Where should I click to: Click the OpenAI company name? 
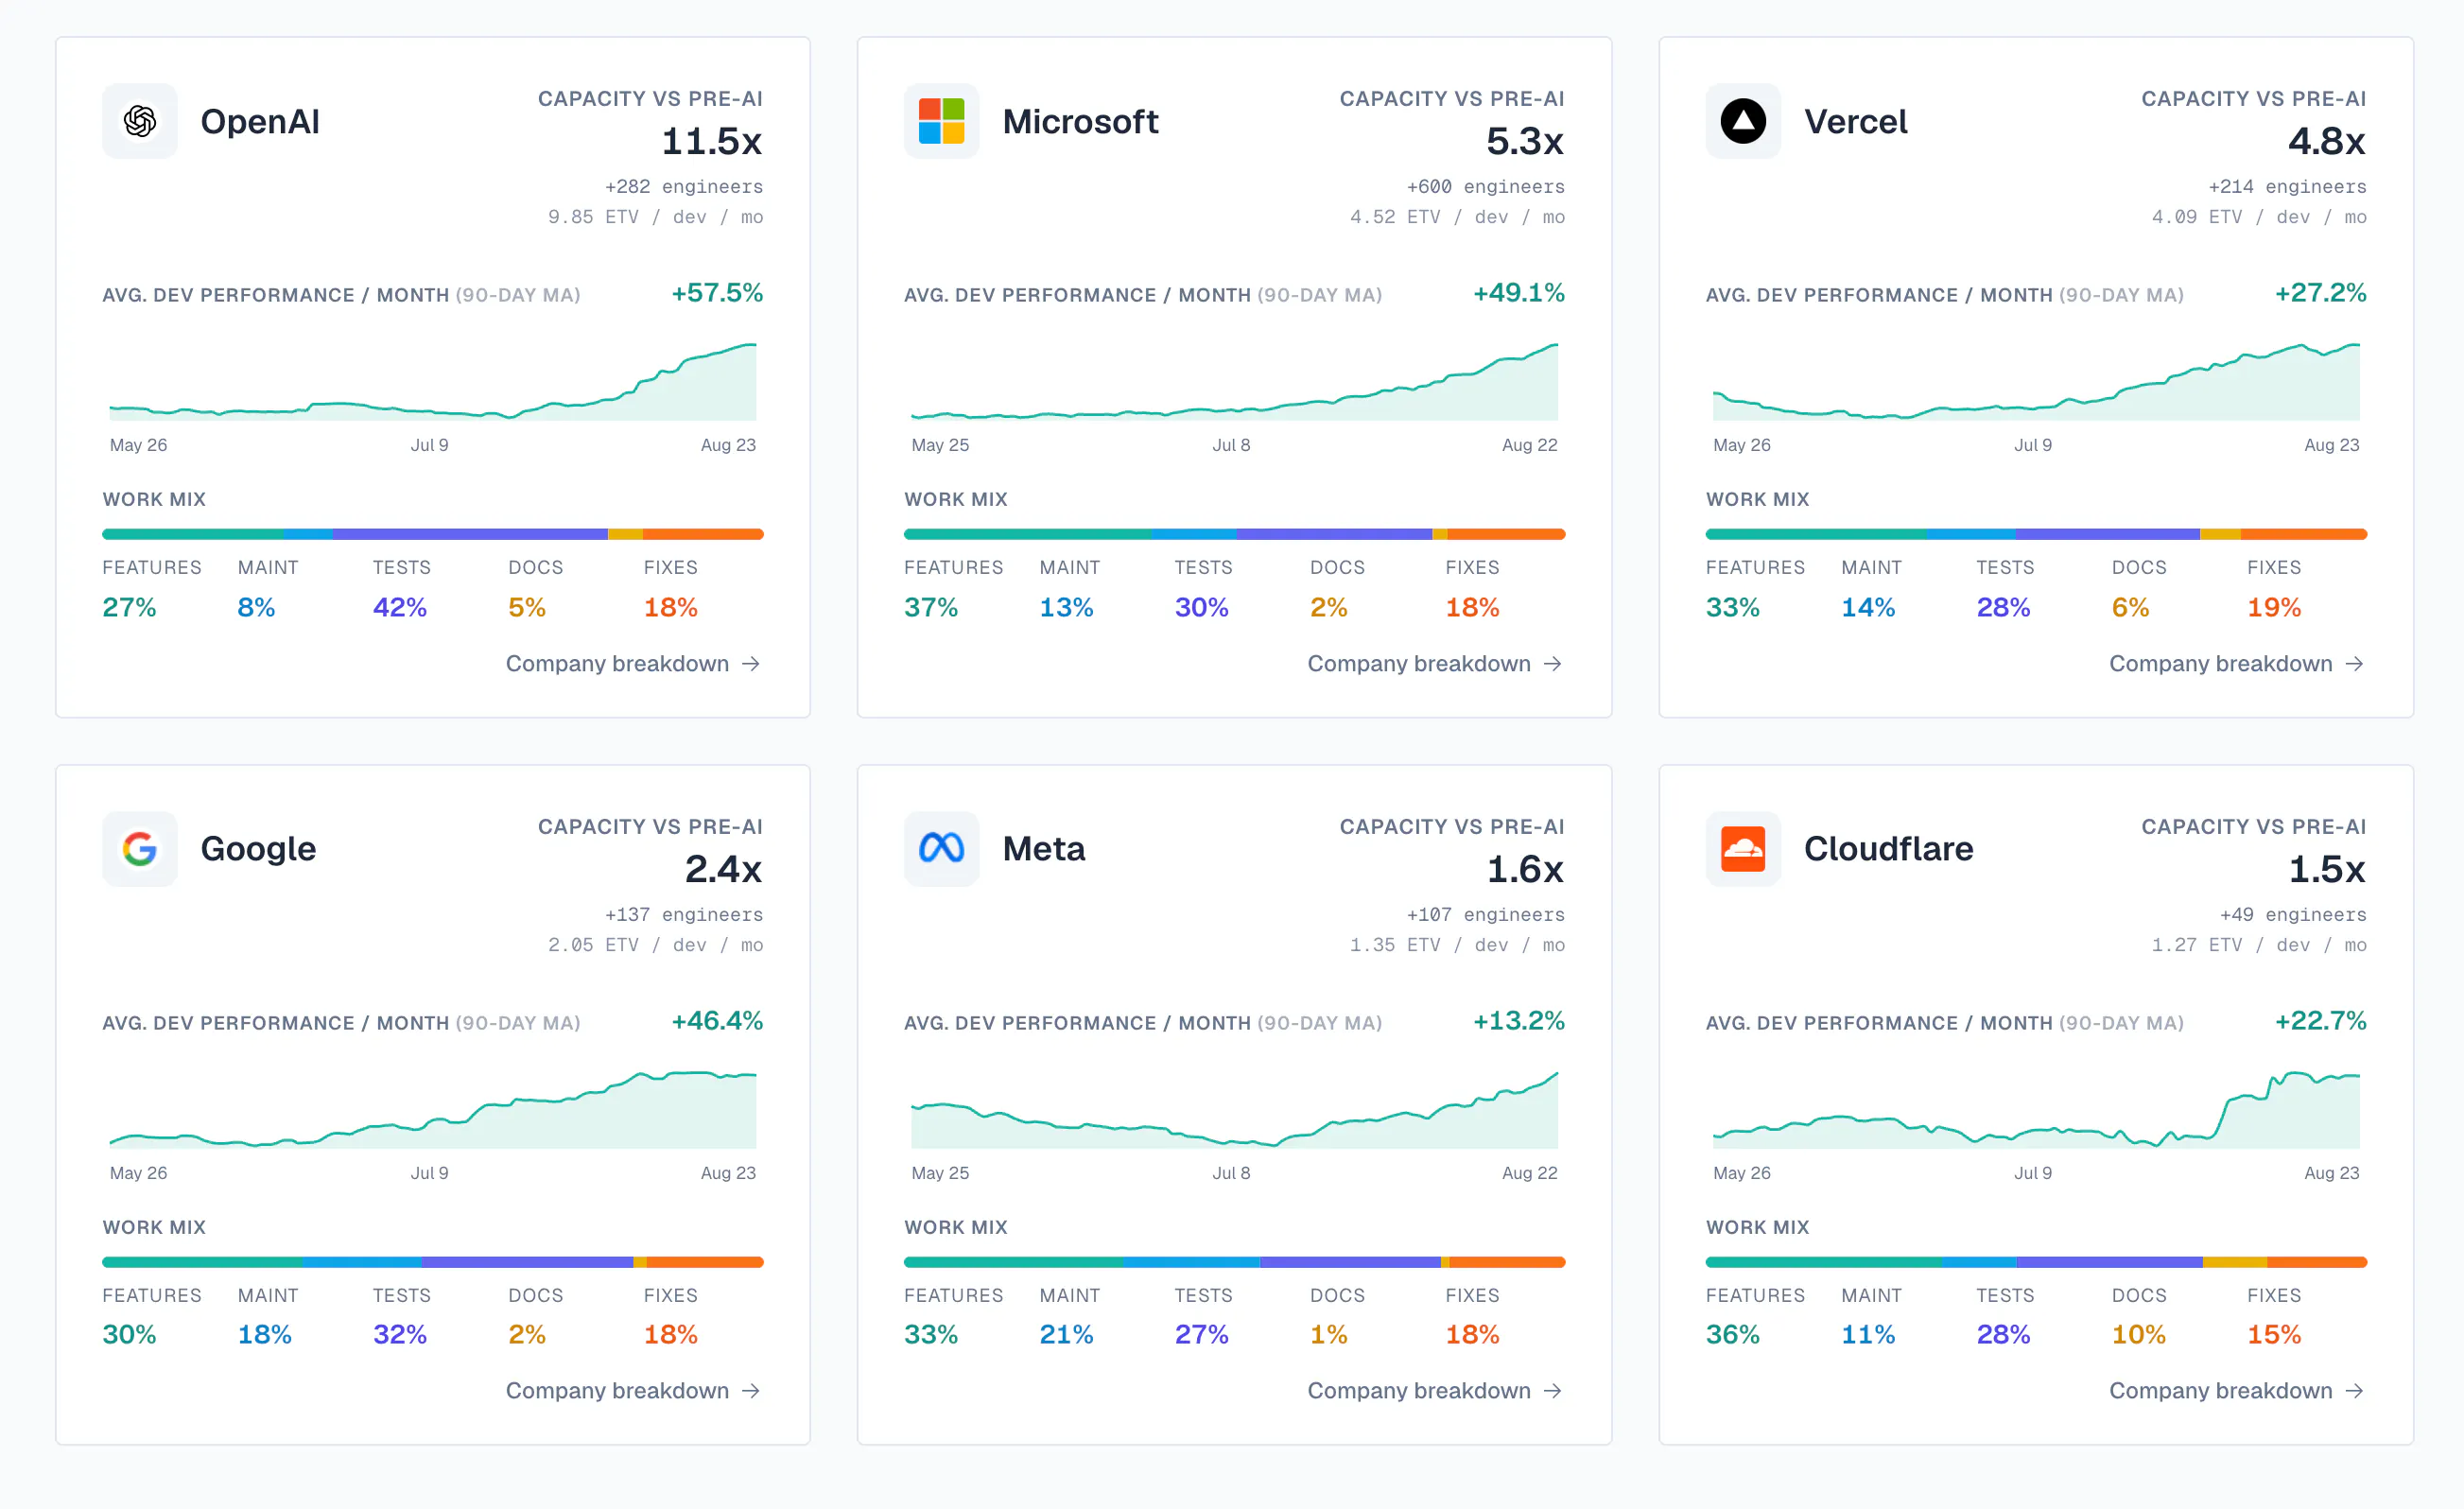(260, 121)
